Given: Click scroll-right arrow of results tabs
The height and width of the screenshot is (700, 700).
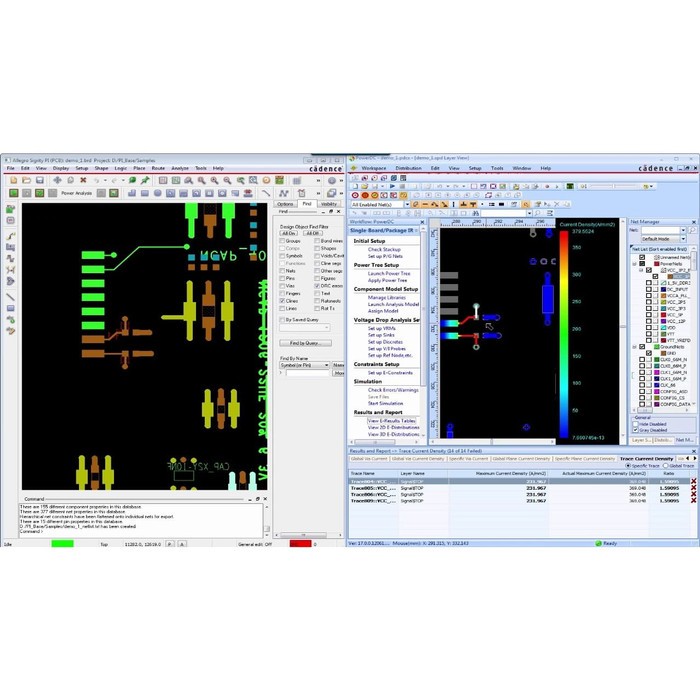Looking at the screenshot, I should [x=695, y=458].
